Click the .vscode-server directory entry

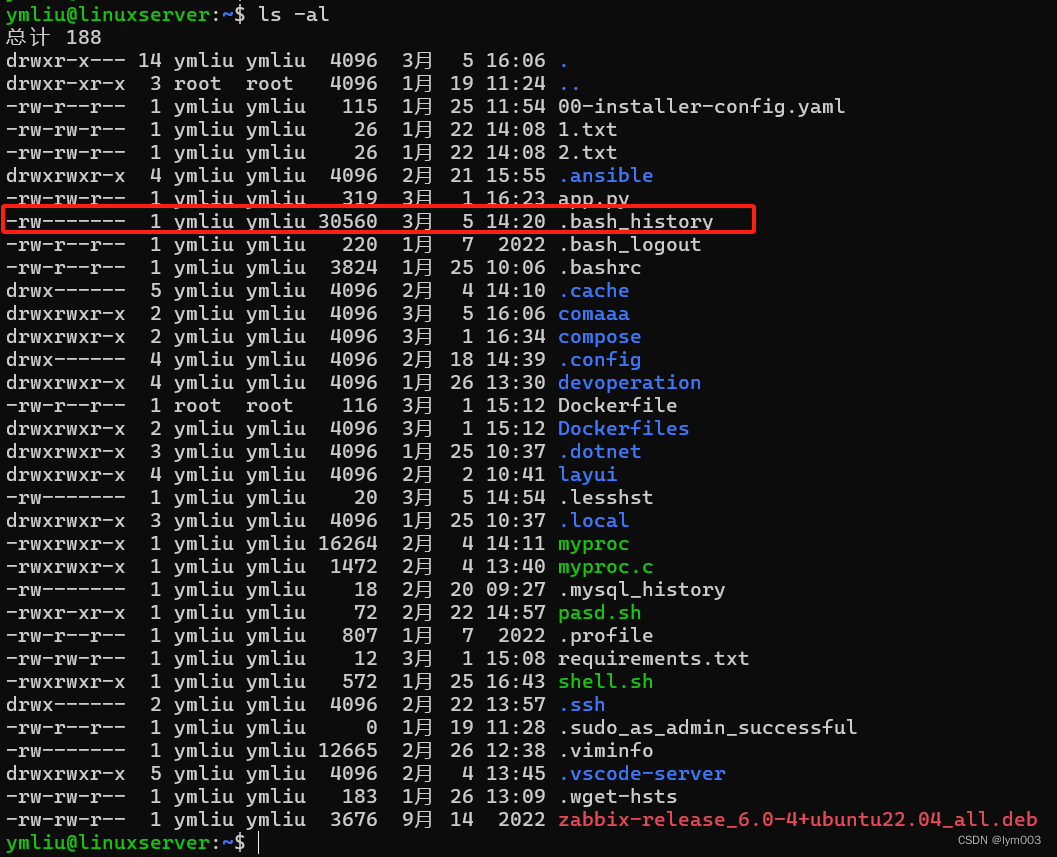point(642,773)
